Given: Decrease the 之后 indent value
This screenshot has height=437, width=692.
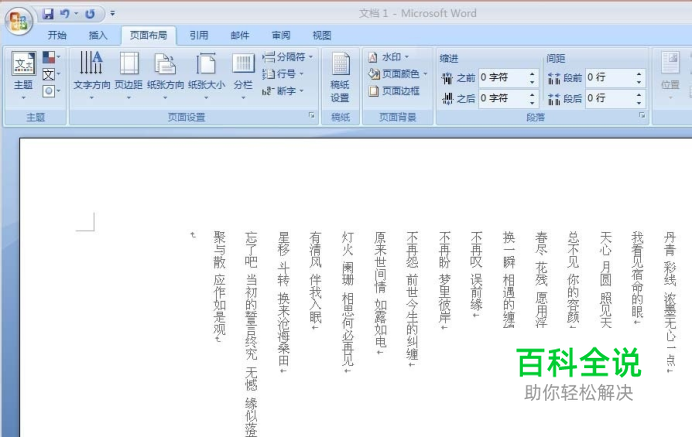Looking at the screenshot, I should coord(532,102).
